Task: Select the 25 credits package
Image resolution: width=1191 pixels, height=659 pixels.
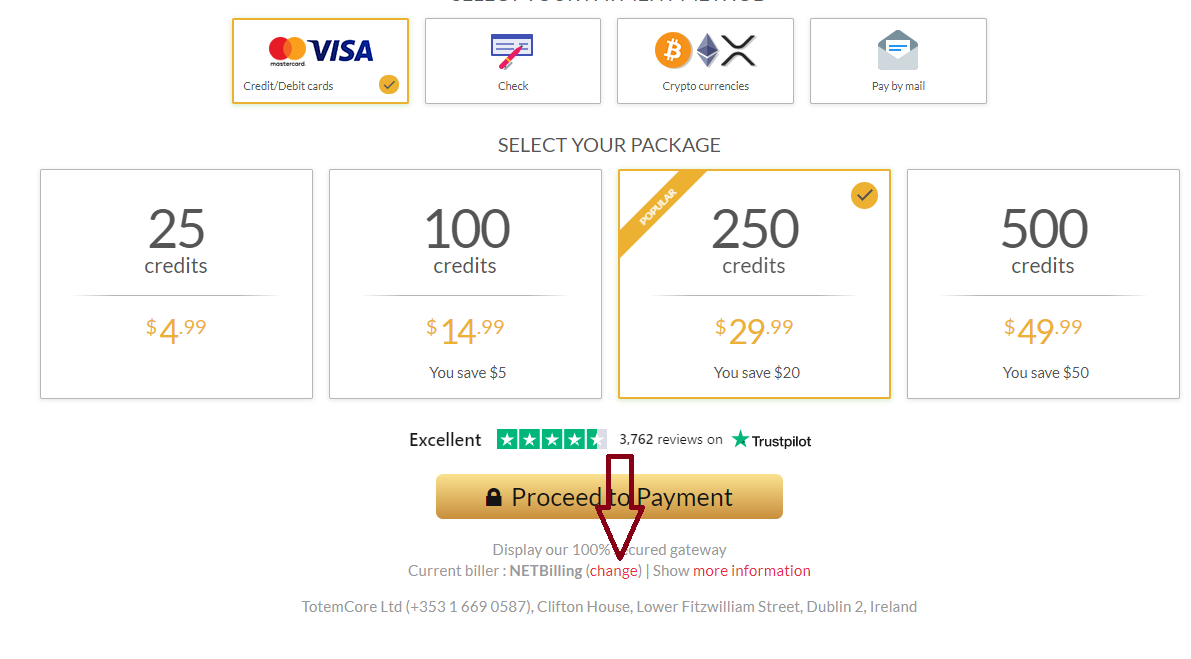Action: [x=176, y=284]
